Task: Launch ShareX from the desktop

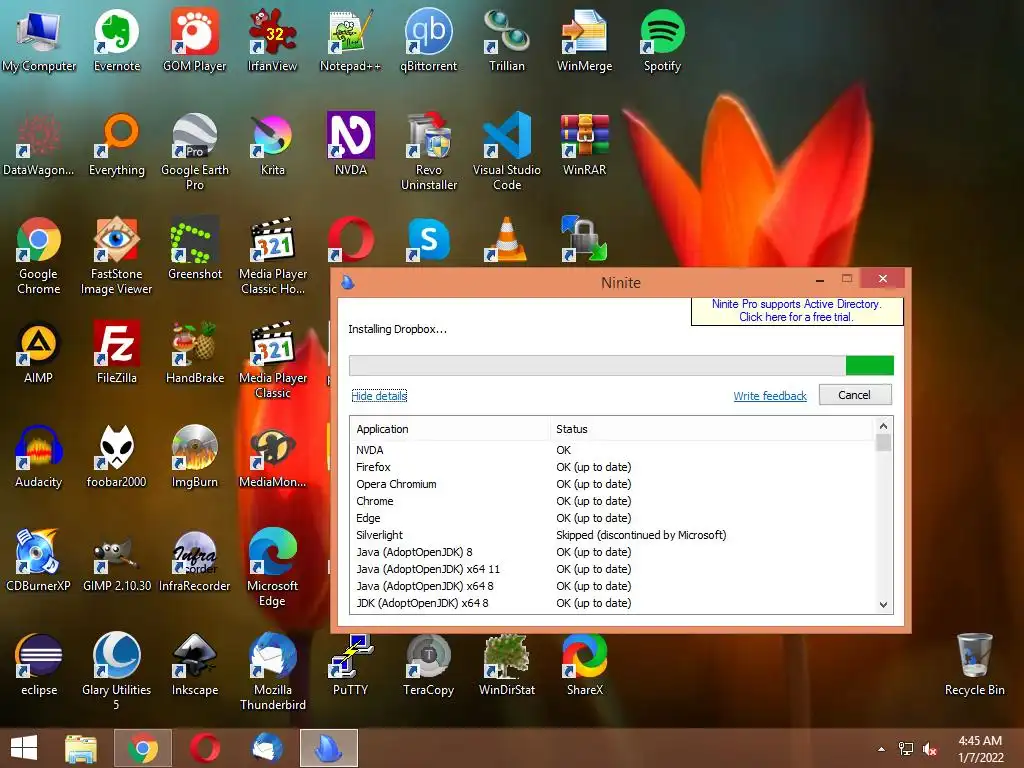Action: 584,666
